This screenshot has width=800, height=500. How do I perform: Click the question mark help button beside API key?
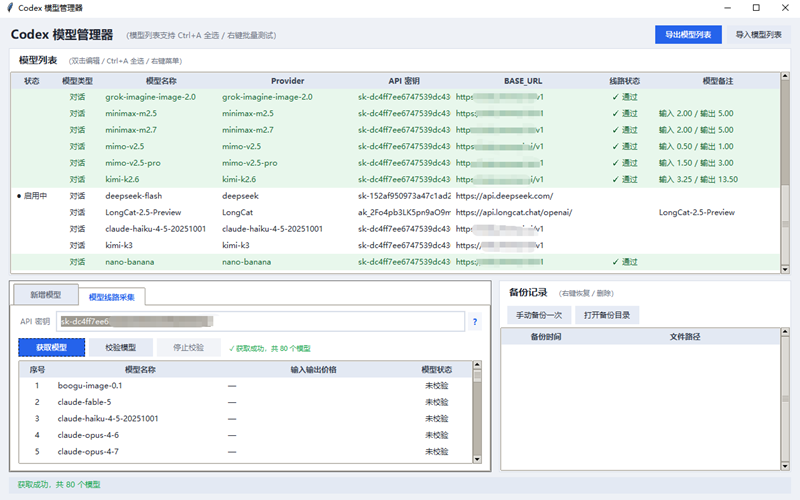pos(475,321)
